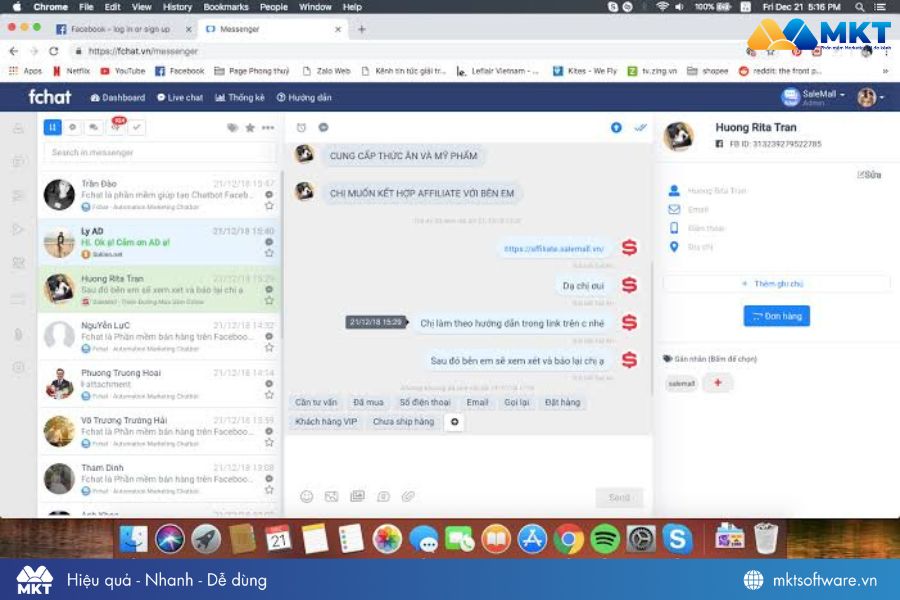The width and height of the screenshot is (900, 600).
Task: Click the Sửa edit link
Action: pos(869,175)
